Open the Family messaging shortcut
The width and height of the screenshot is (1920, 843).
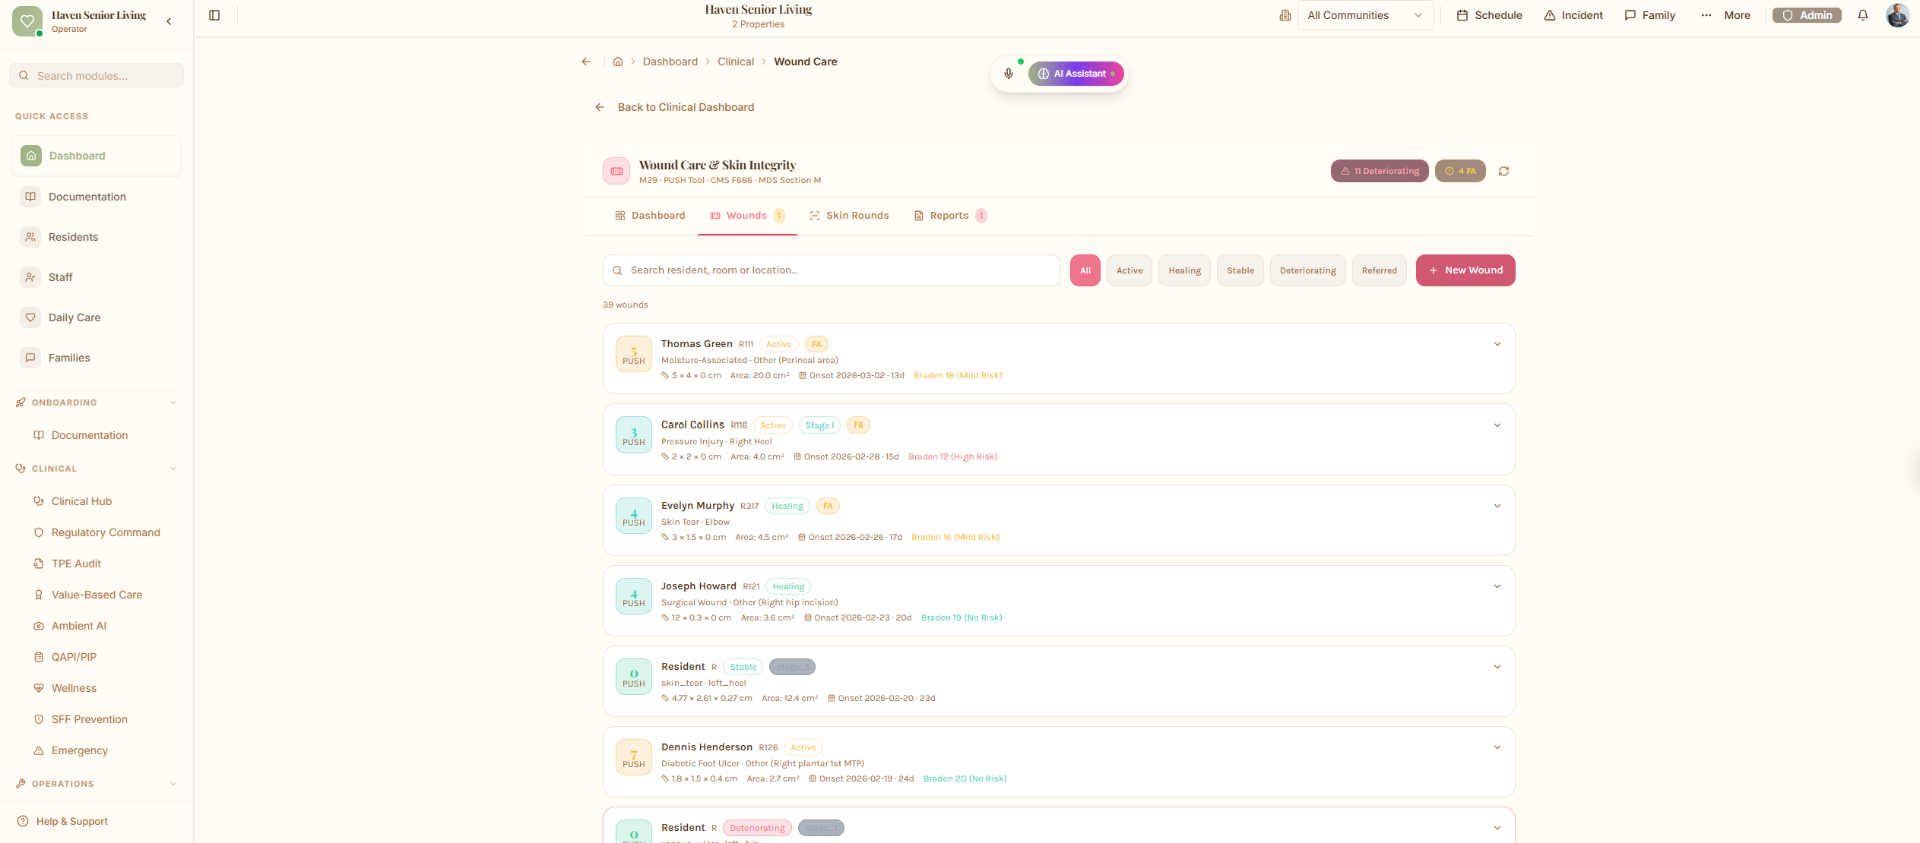[x=1650, y=15]
